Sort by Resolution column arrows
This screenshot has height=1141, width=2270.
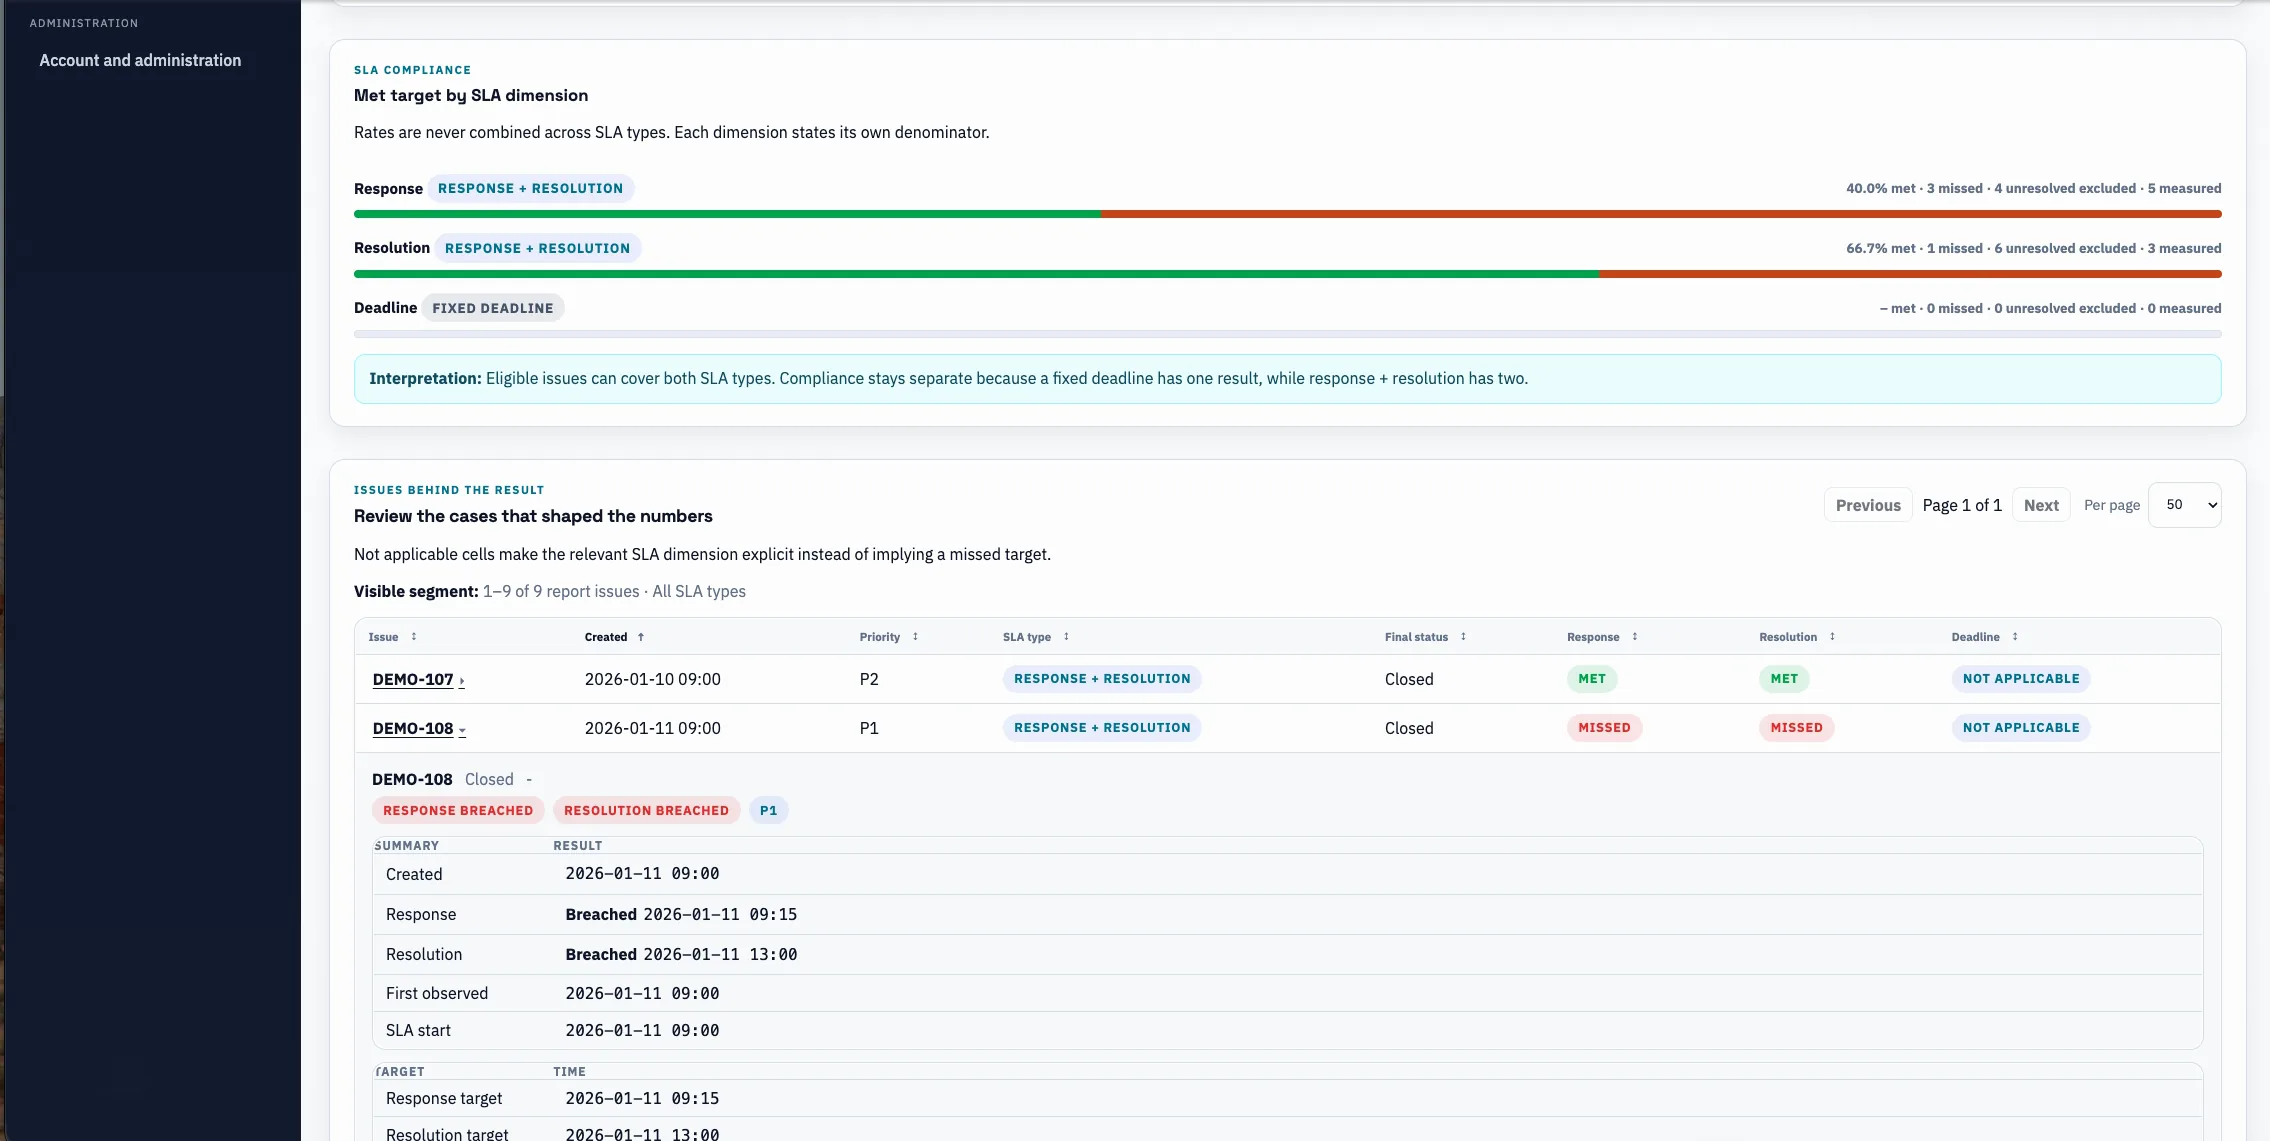pos(1832,637)
